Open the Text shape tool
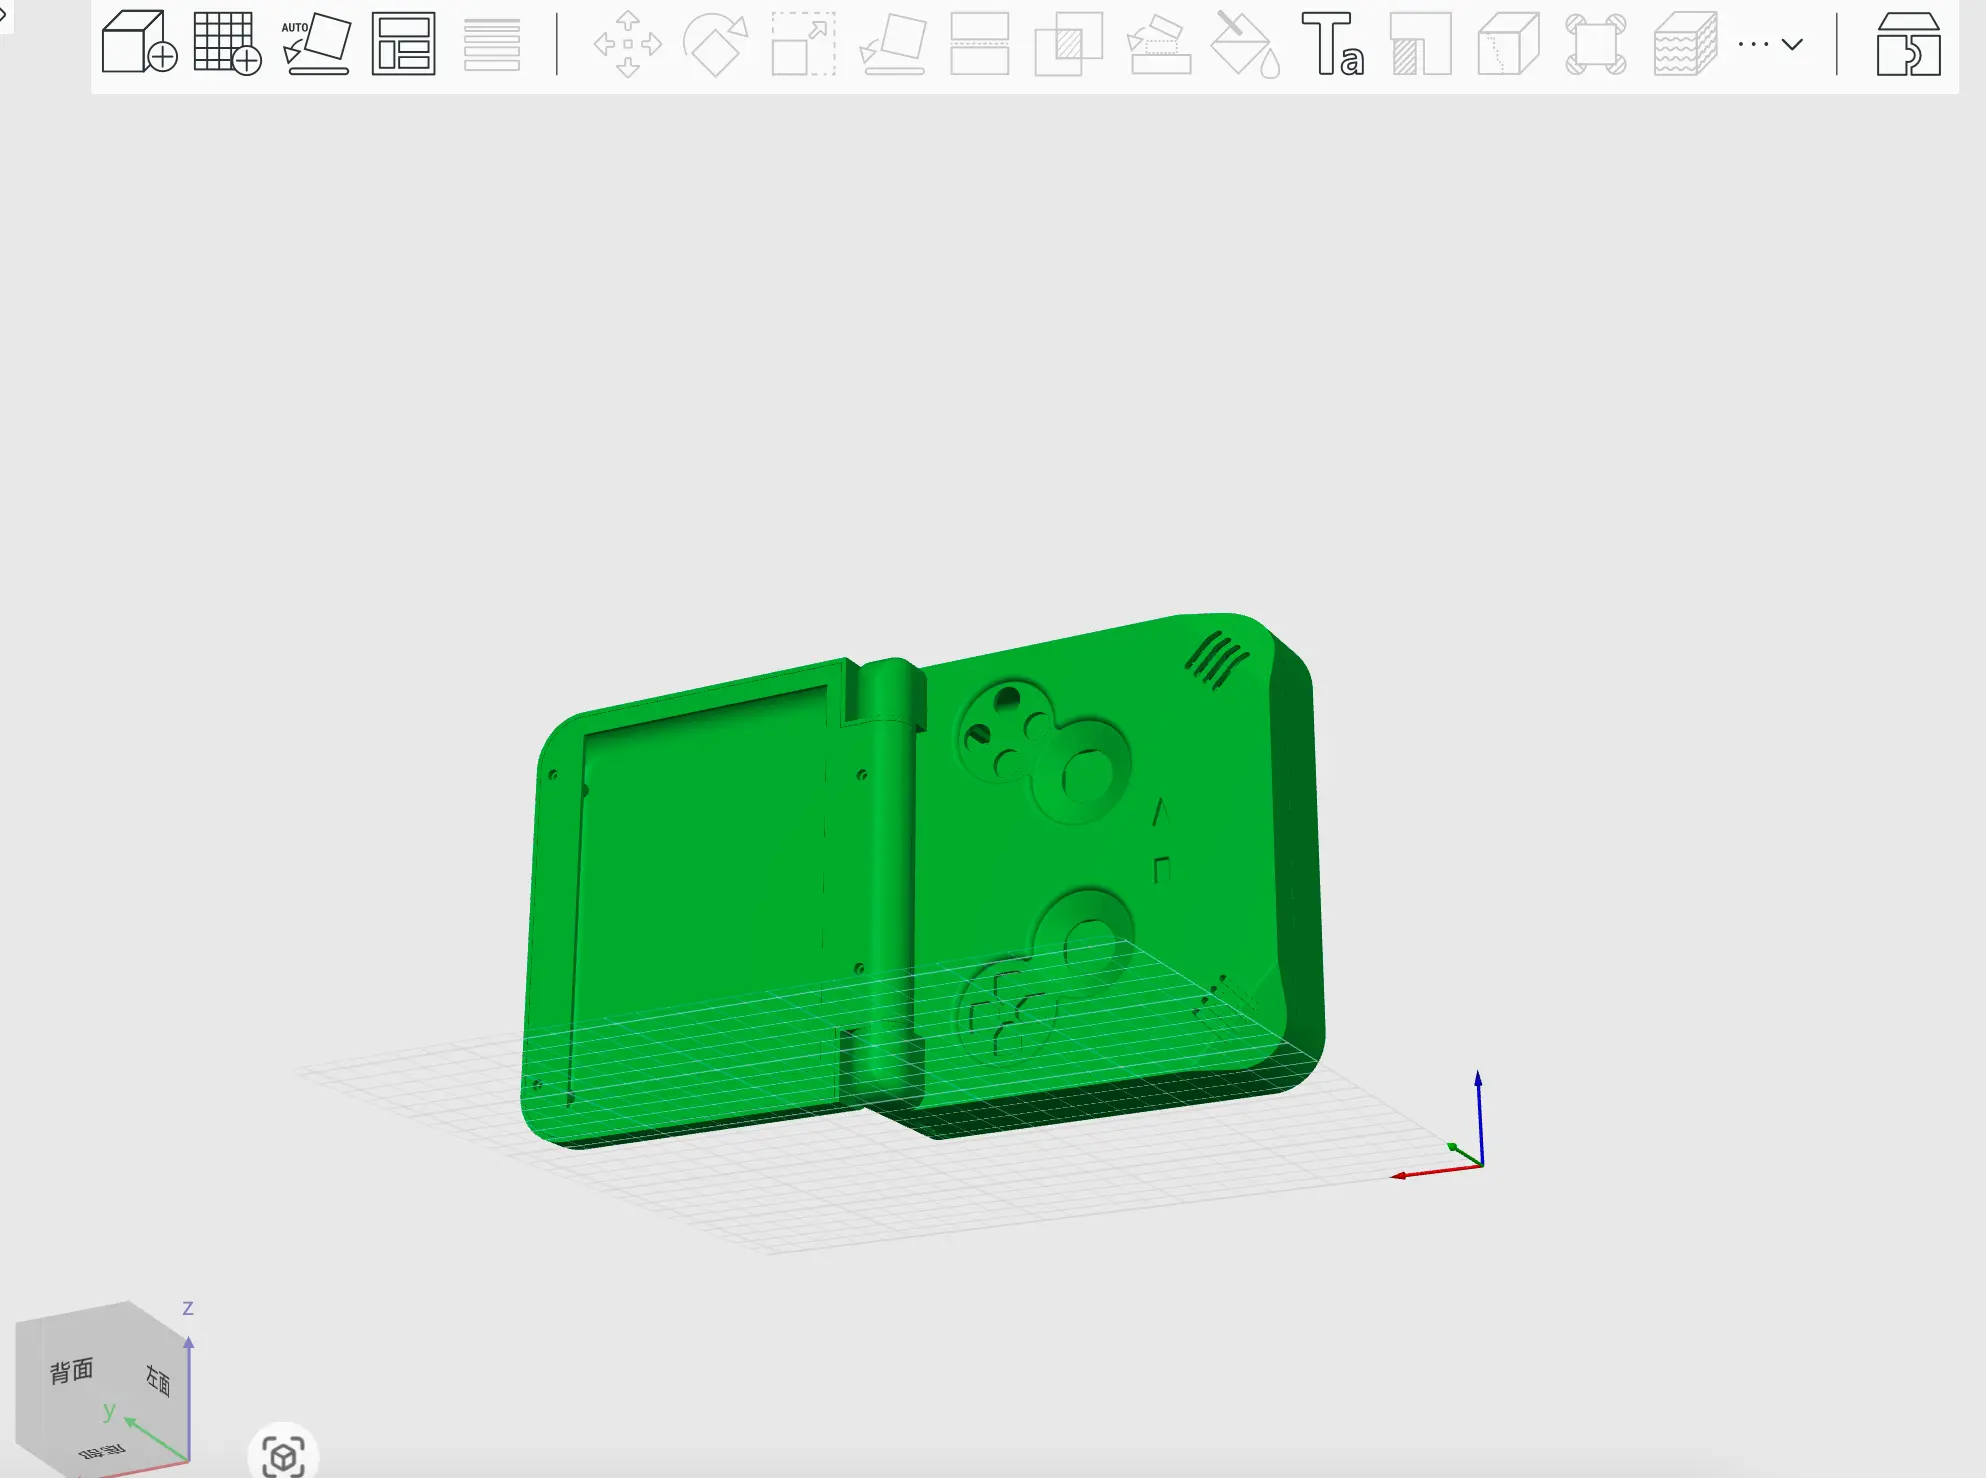1986x1478 pixels. coord(1333,44)
